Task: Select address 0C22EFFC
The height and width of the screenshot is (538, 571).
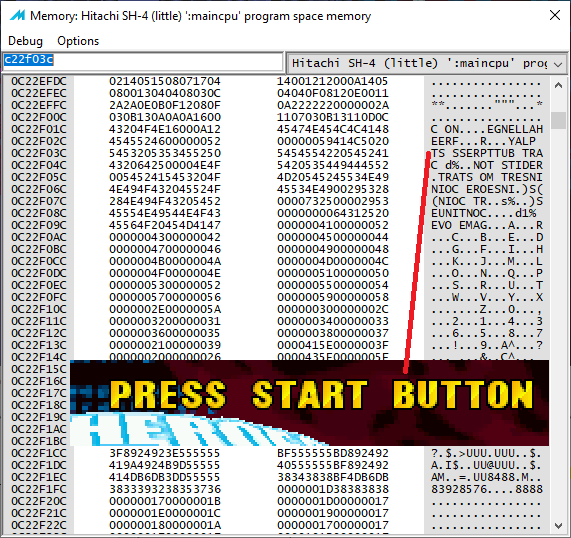Action: [39, 105]
